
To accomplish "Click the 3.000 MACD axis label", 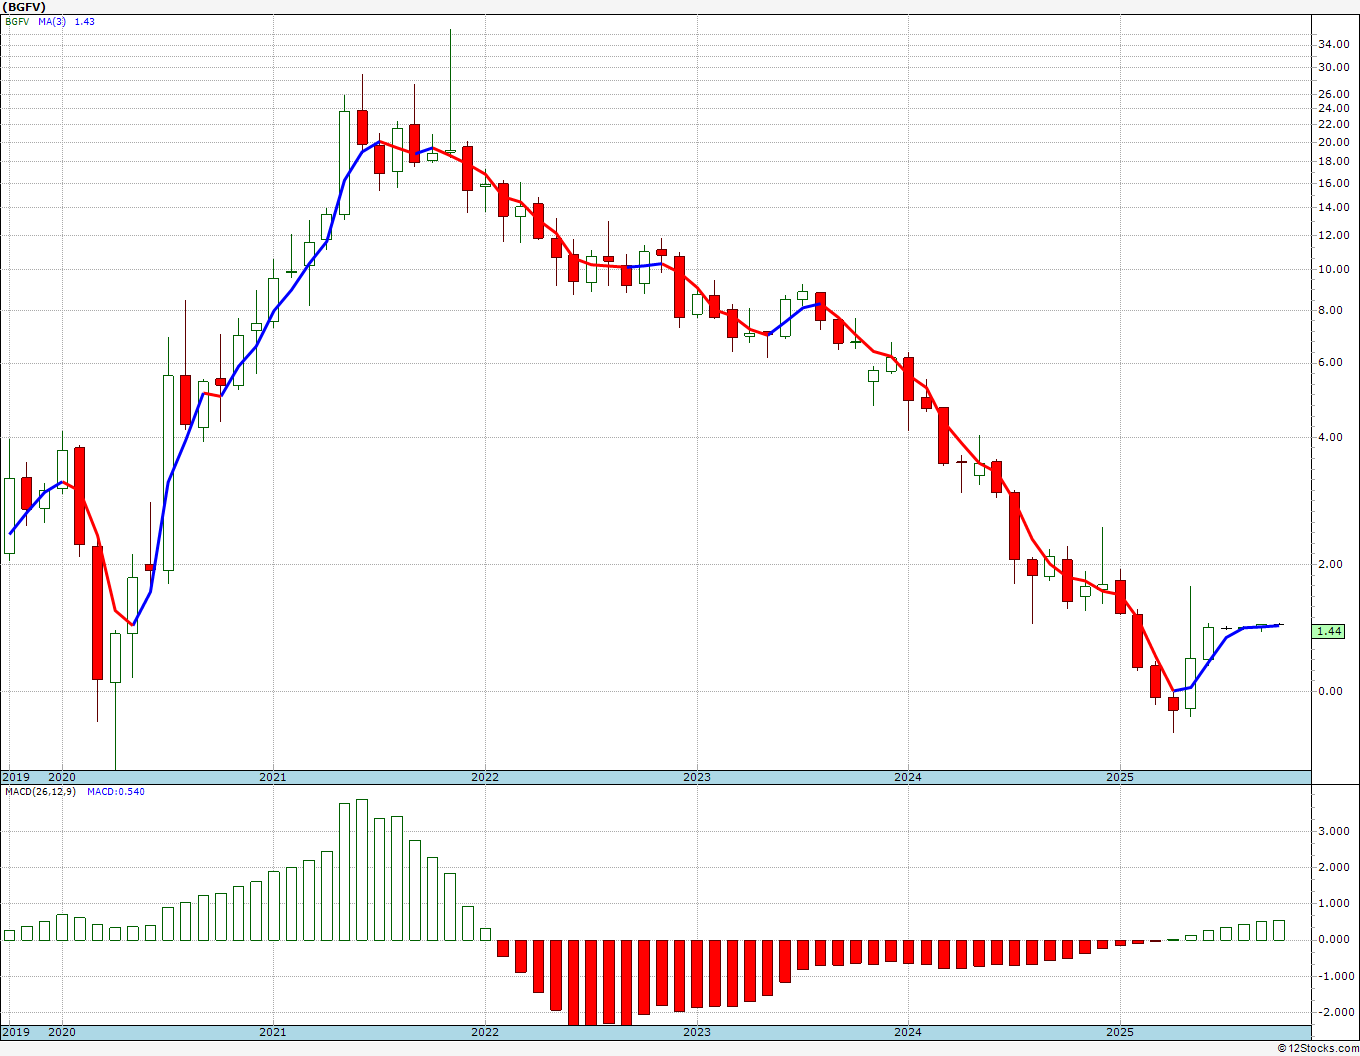I will coord(1334,831).
